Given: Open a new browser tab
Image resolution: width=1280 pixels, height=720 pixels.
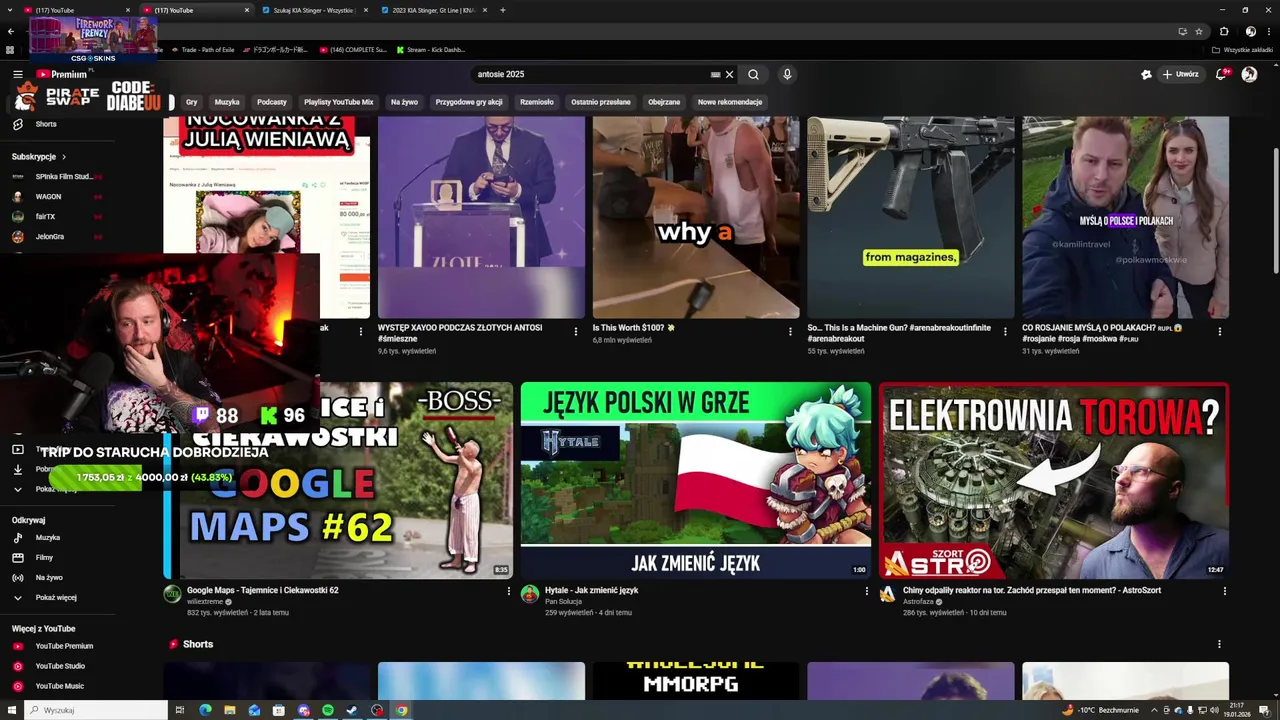Looking at the screenshot, I should [502, 10].
